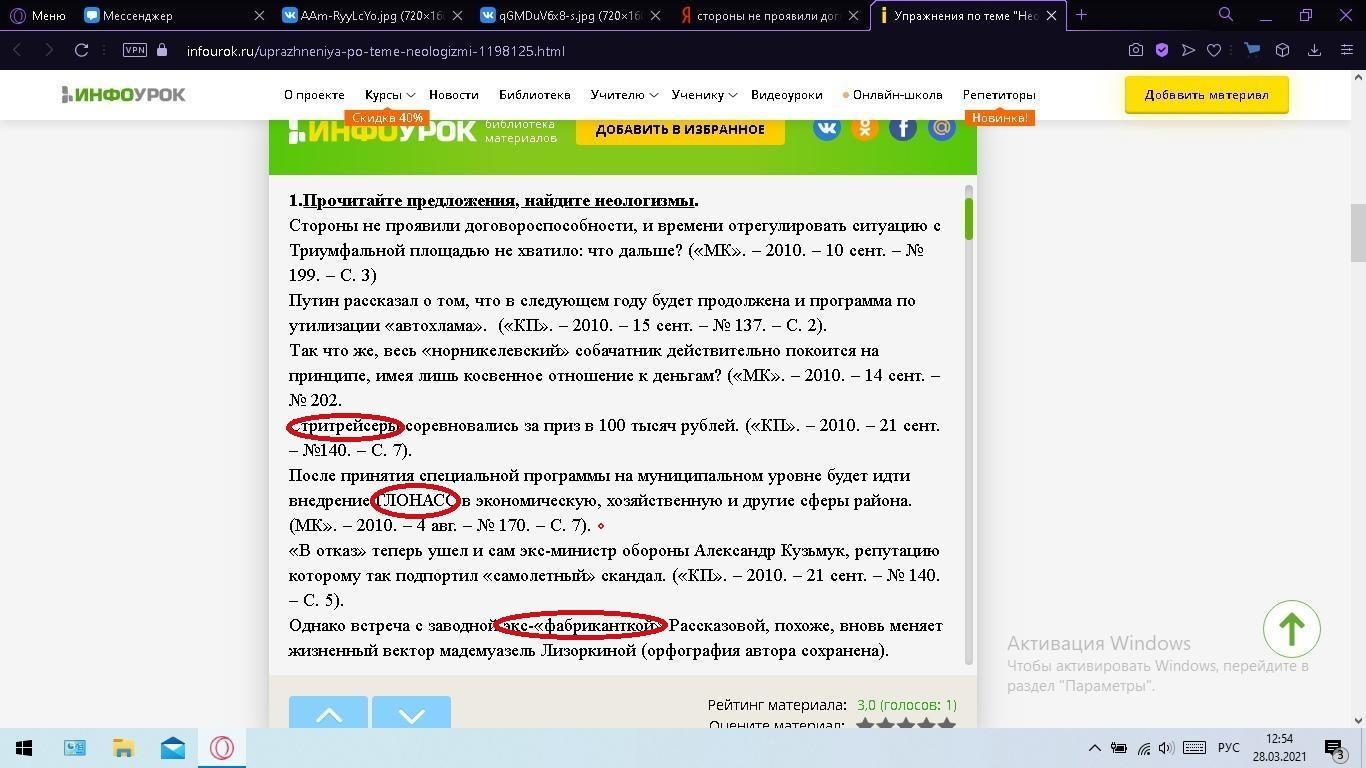Screen dimensions: 1366x768
Task: Go to Инфоурок home logo
Action: [123, 95]
